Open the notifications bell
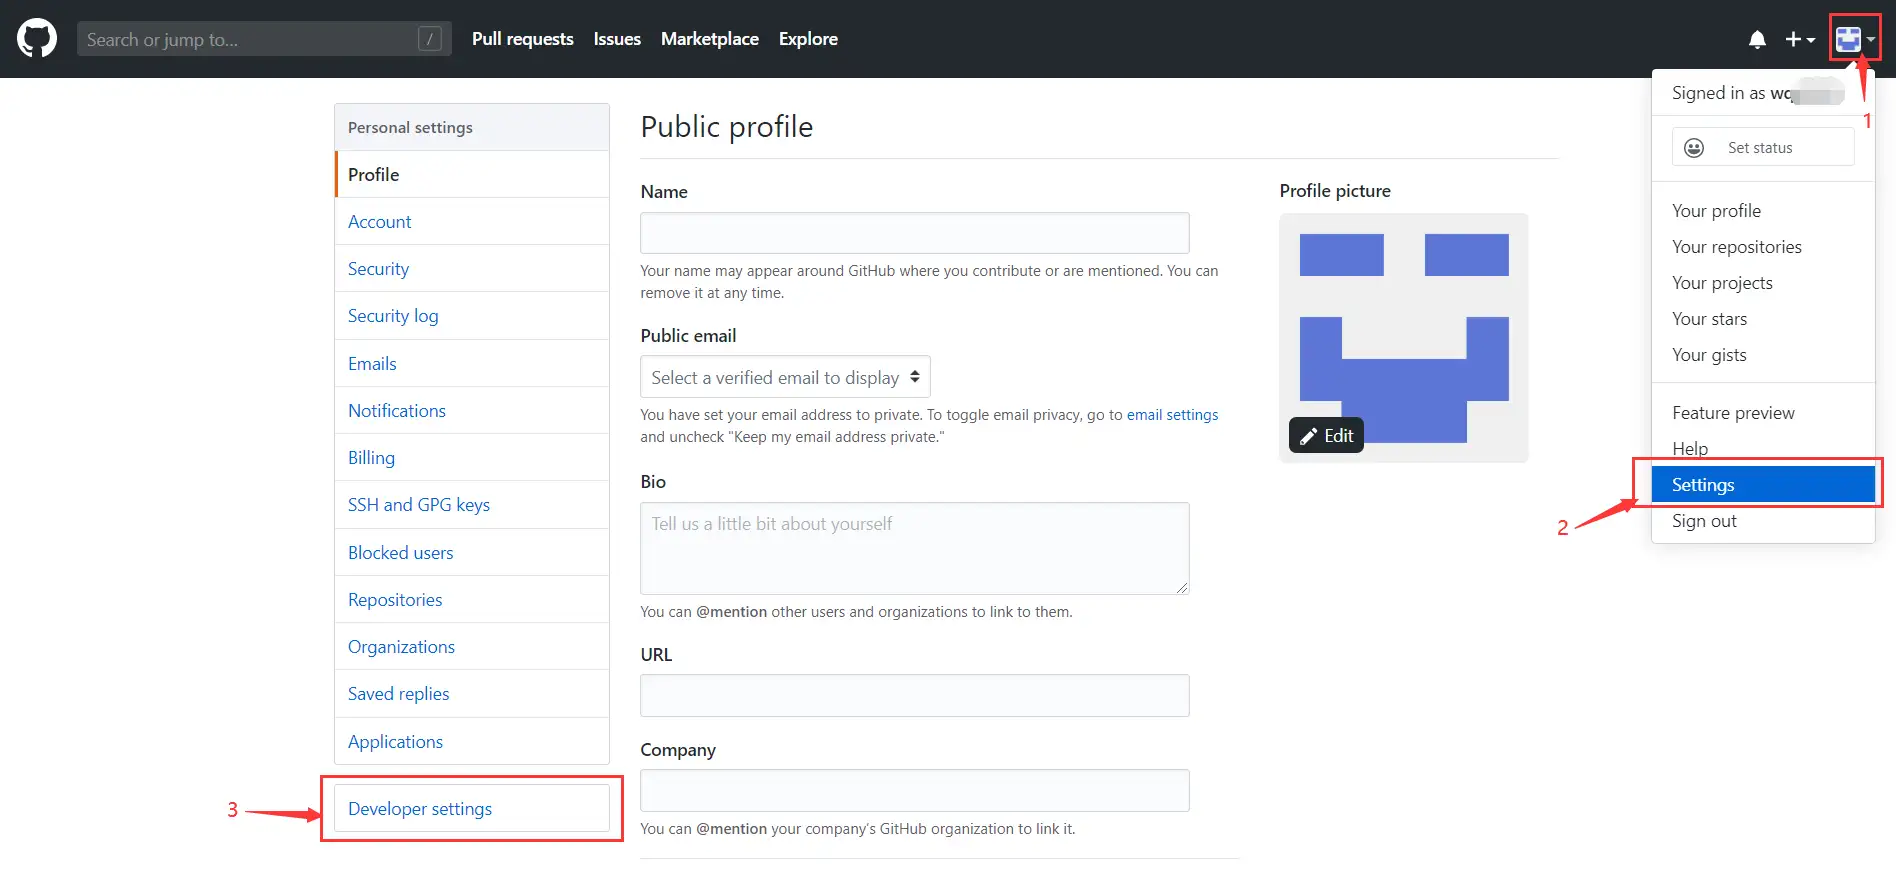1896x871 pixels. point(1757,39)
